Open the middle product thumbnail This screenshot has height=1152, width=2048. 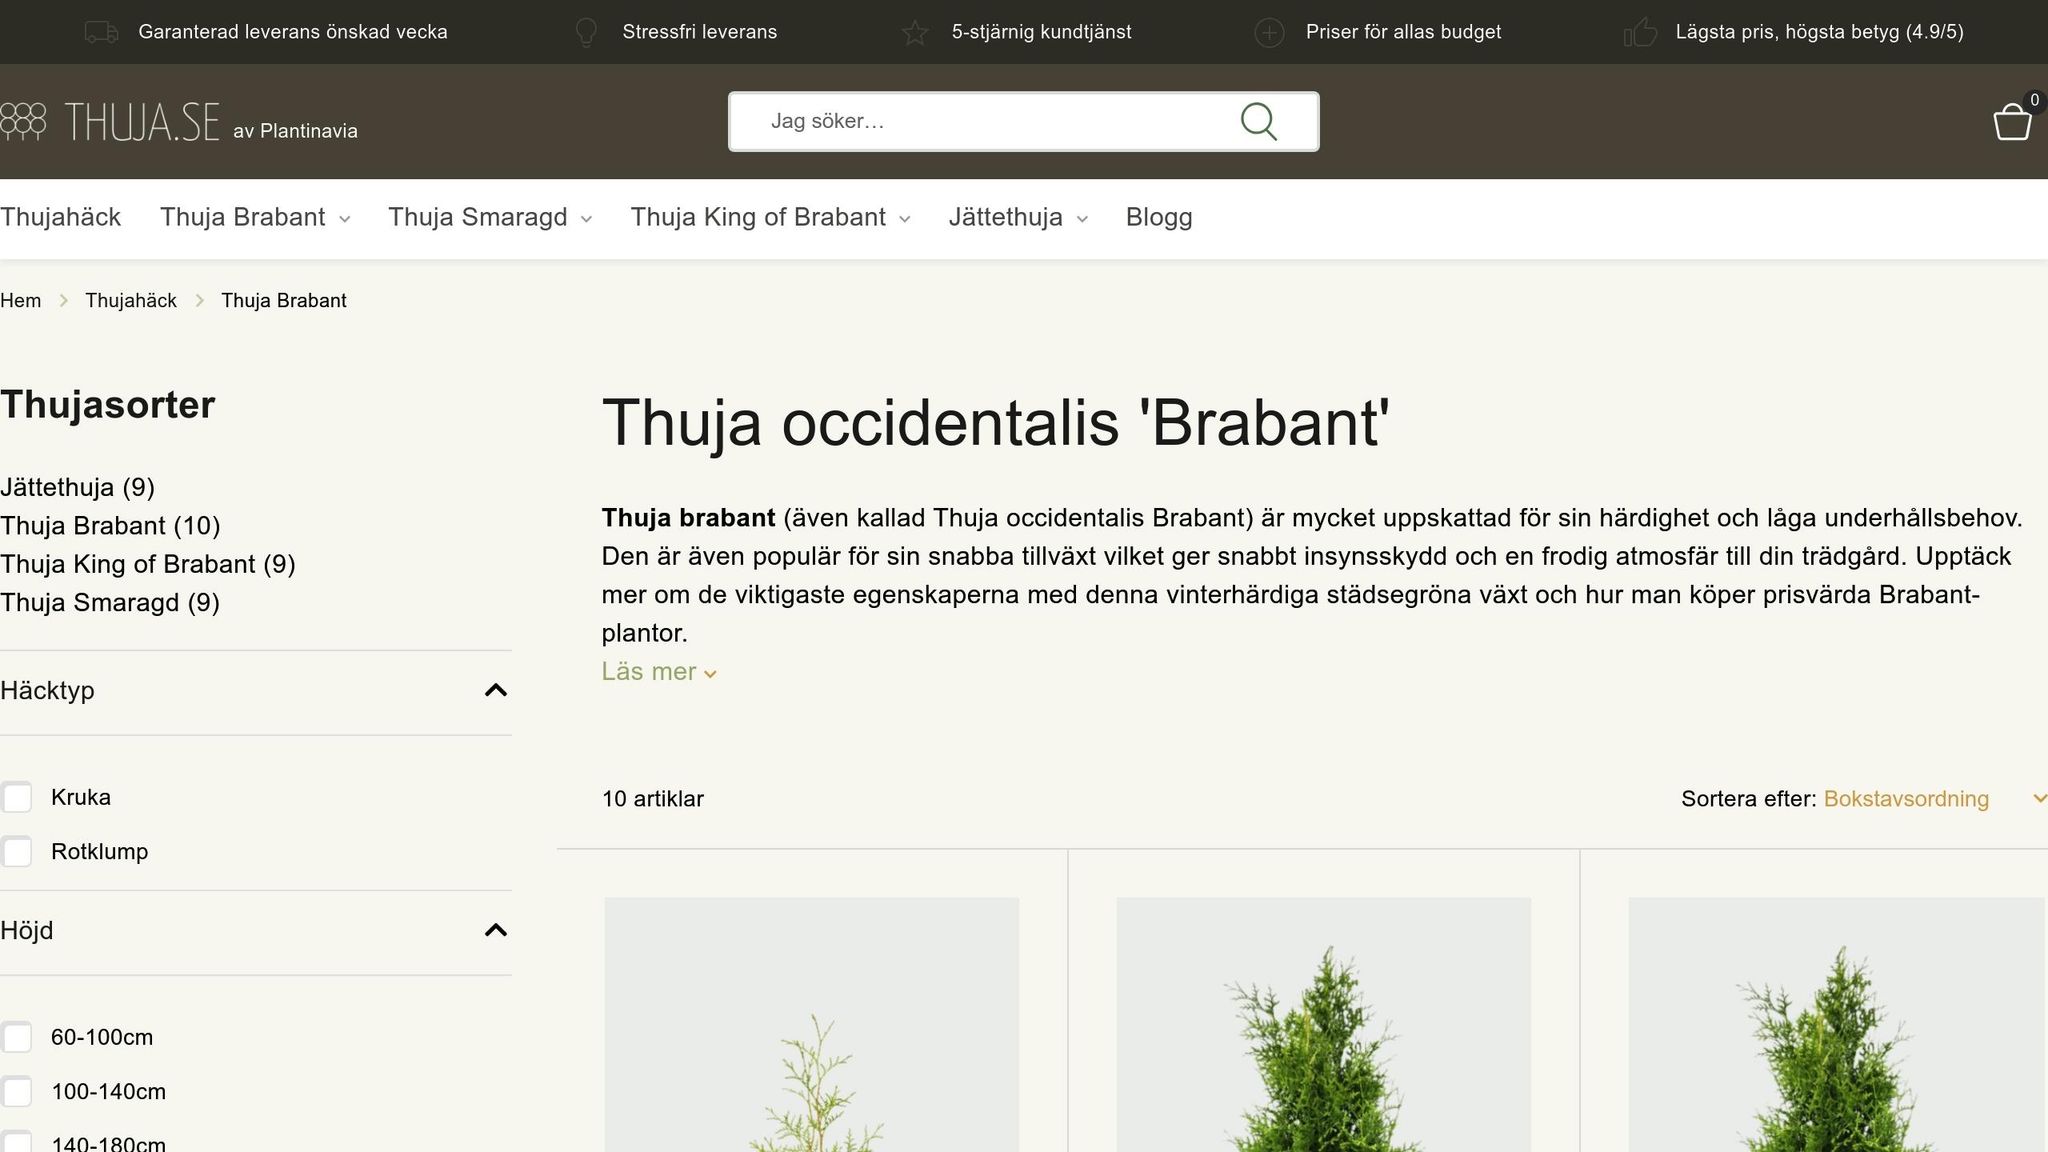click(1324, 1025)
